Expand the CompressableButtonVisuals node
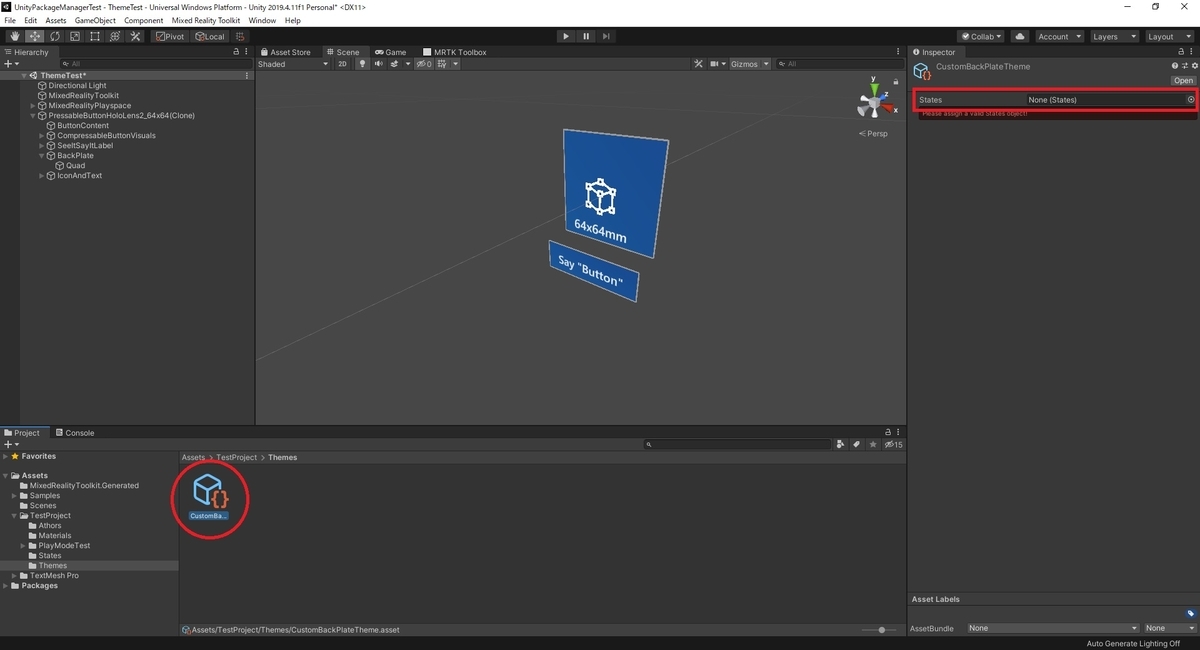1200x650 pixels. click(42, 136)
